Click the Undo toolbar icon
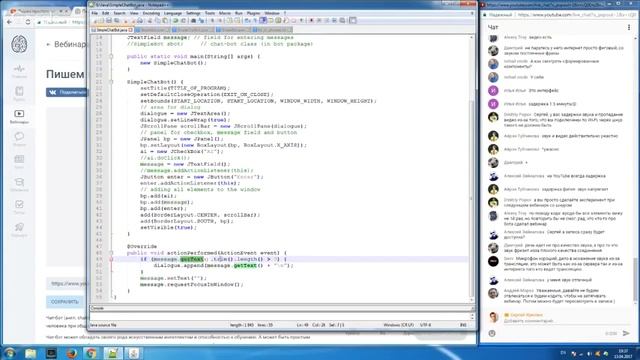Image resolution: width=640 pixels, height=360 pixels. (175, 20)
